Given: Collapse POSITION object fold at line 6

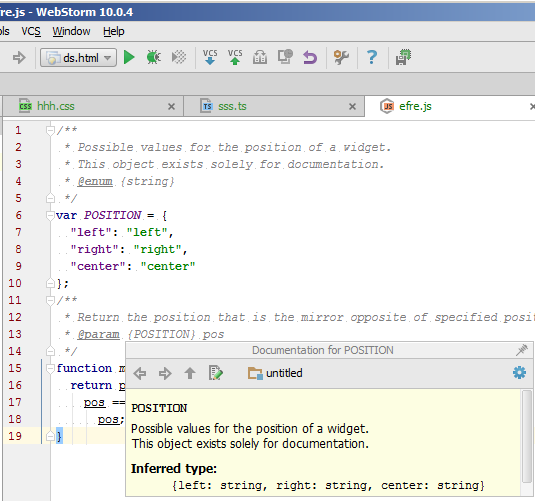Looking at the screenshot, I should click(x=50, y=215).
